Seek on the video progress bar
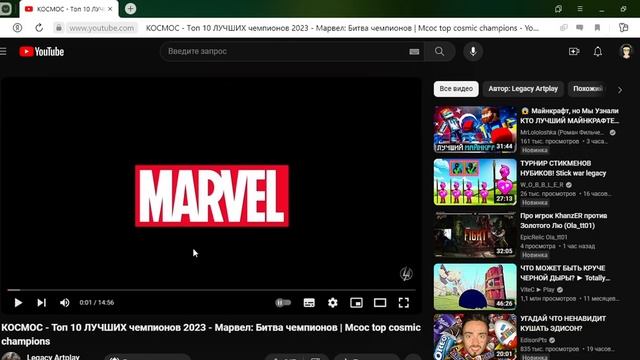 coord(211,290)
